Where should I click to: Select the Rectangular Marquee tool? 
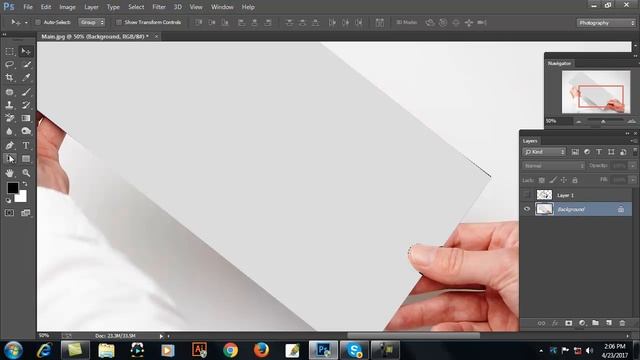tap(9, 51)
